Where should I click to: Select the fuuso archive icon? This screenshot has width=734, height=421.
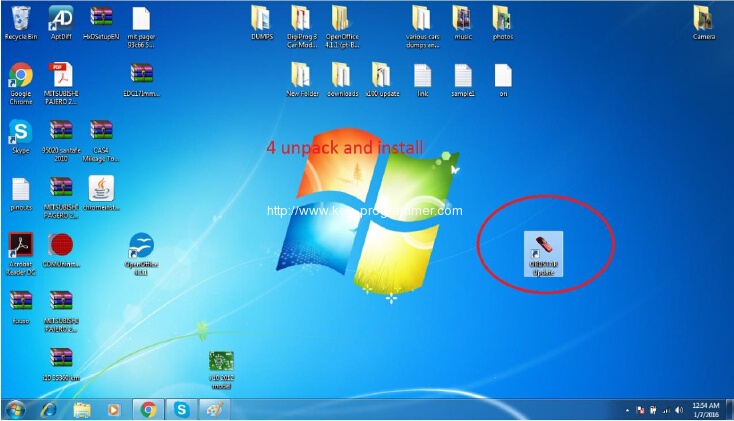pos(21,307)
